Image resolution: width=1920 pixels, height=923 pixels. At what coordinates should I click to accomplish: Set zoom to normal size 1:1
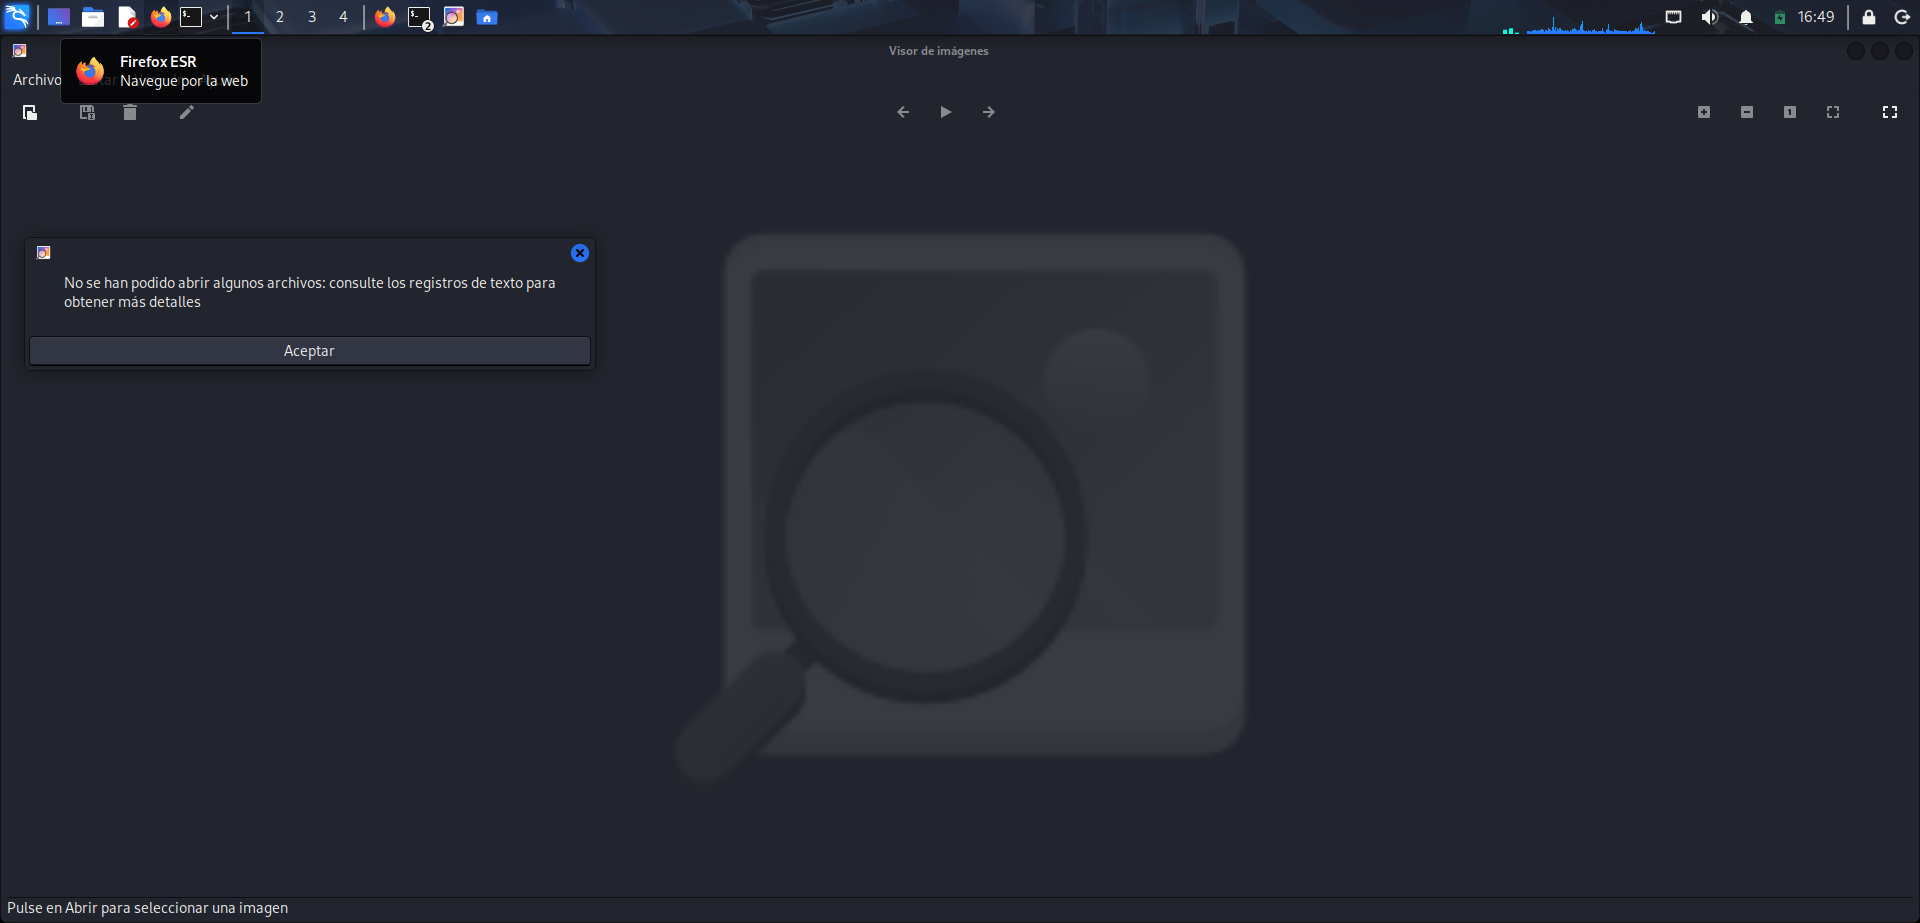coord(1790,112)
